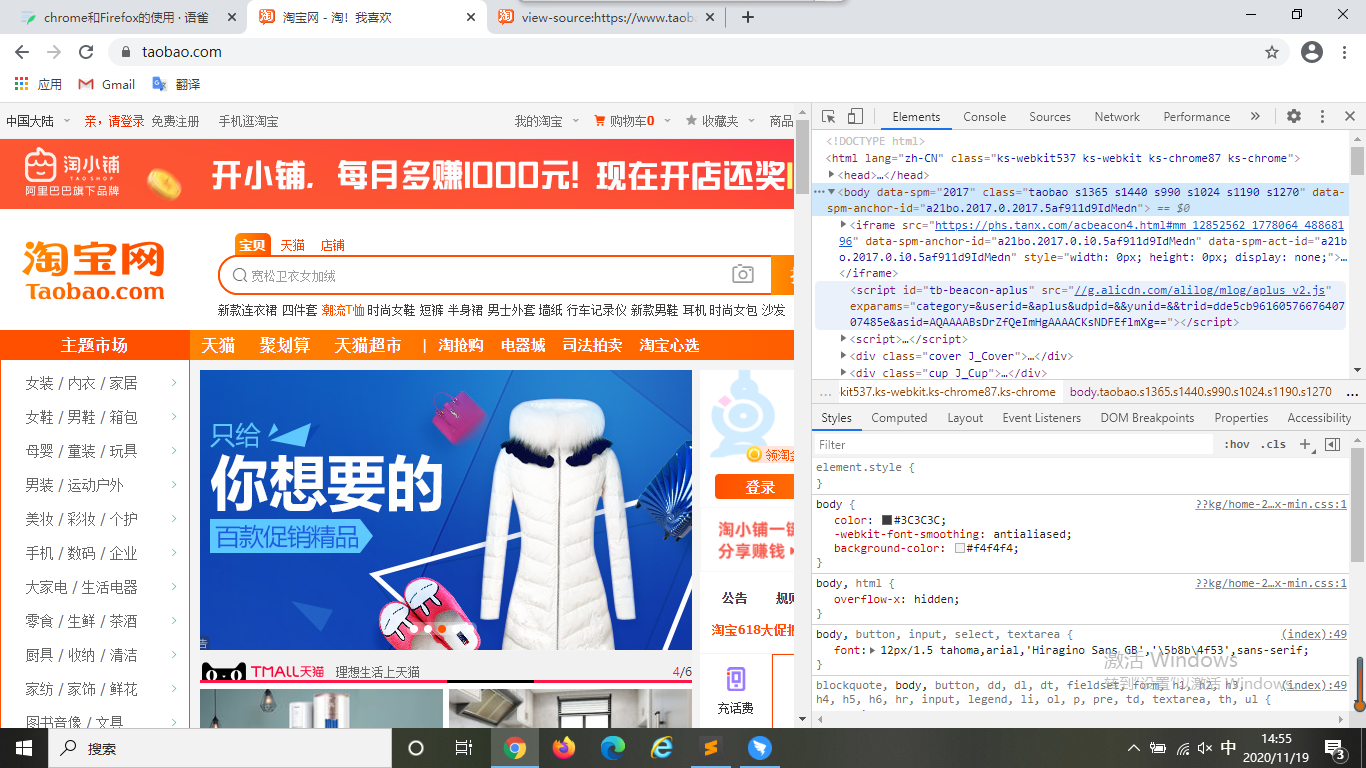The height and width of the screenshot is (768, 1366).
Task: Select the 天猫 search tab
Action: 292,245
